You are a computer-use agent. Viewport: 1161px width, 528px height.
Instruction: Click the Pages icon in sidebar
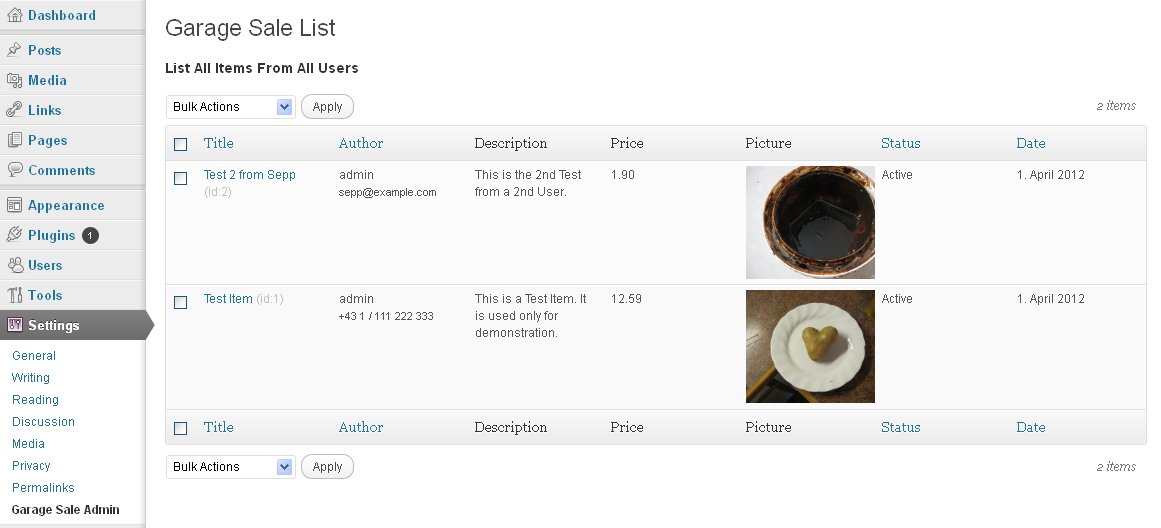(x=15, y=140)
